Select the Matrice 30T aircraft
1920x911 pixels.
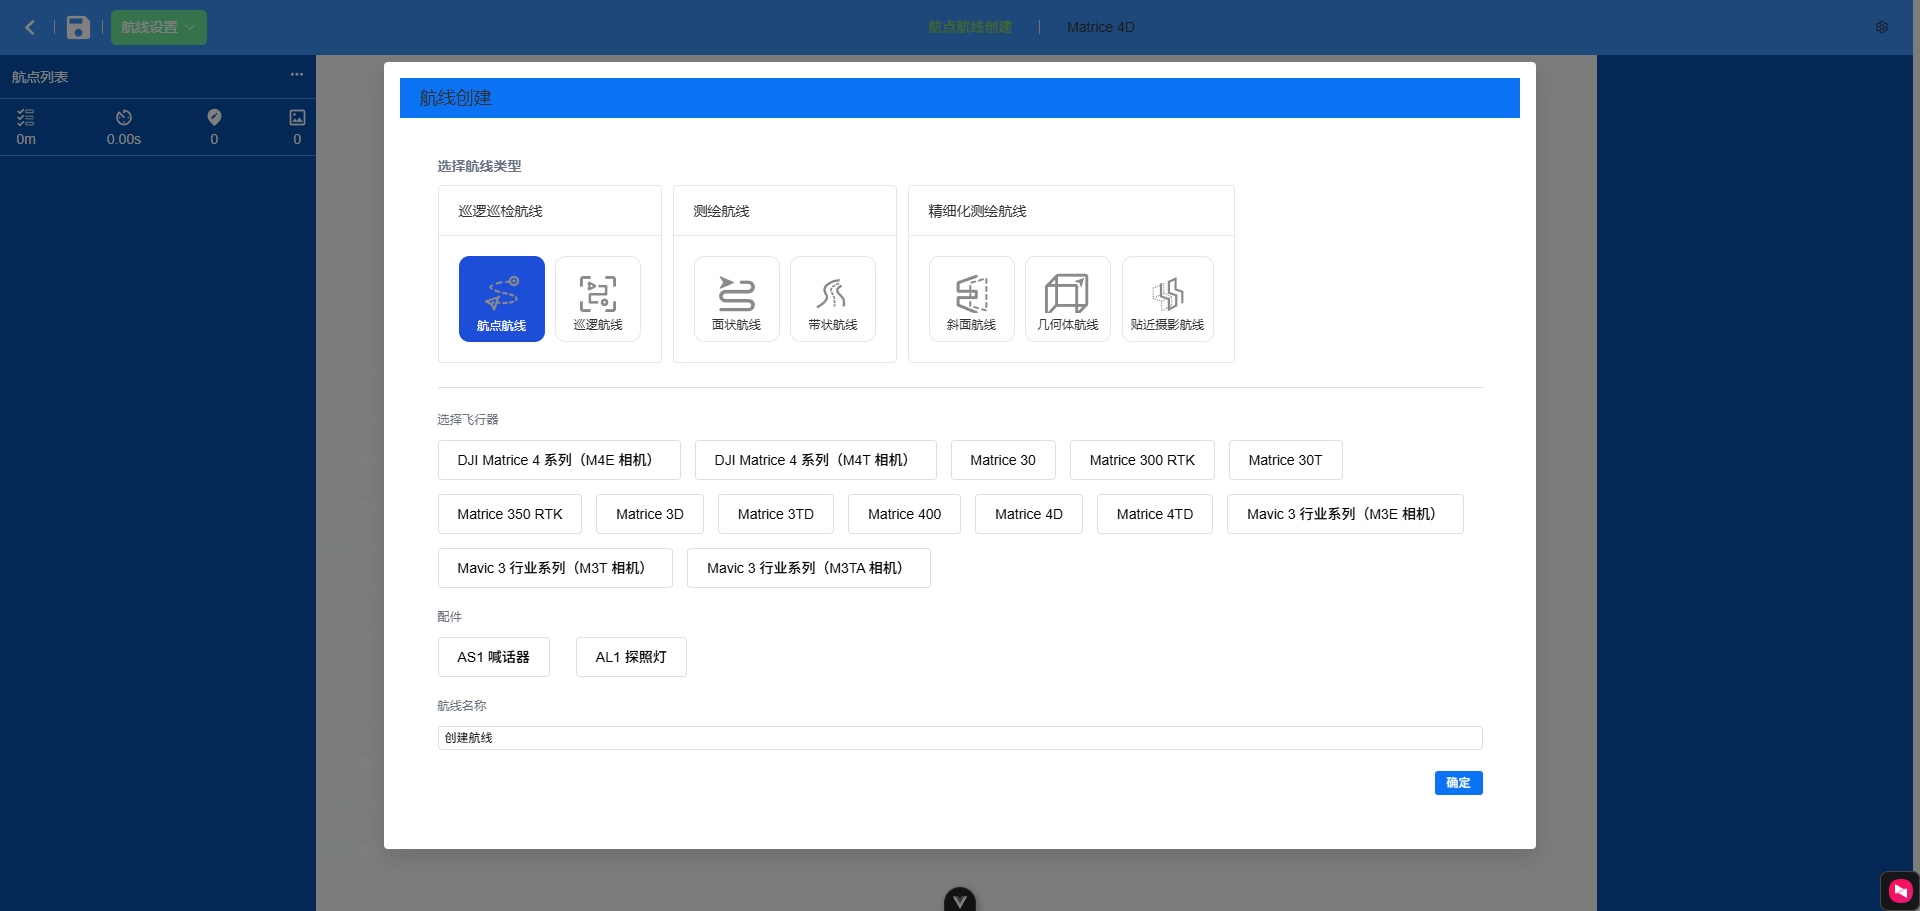(1285, 460)
